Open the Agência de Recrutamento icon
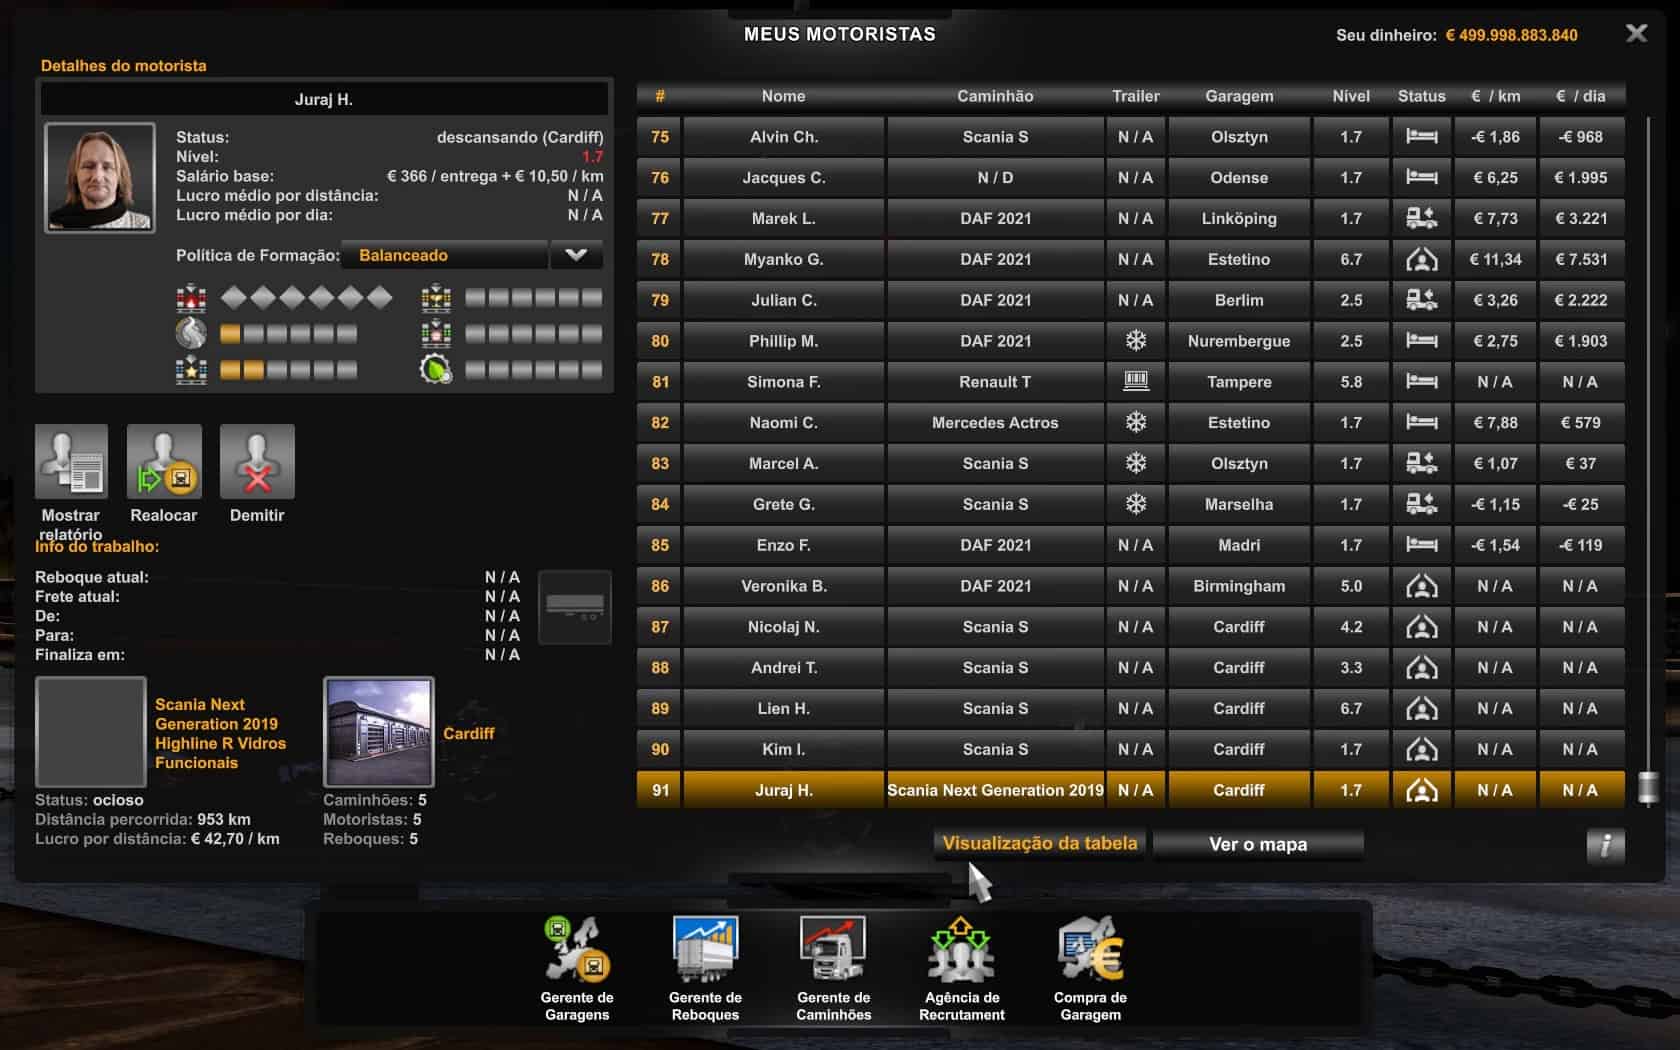The height and width of the screenshot is (1050, 1680). (x=961, y=952)
